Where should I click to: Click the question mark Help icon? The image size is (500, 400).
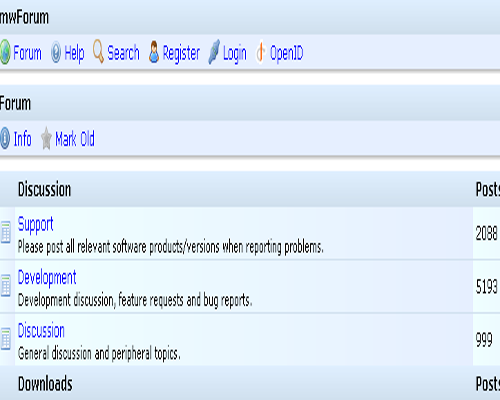point(56,52)
